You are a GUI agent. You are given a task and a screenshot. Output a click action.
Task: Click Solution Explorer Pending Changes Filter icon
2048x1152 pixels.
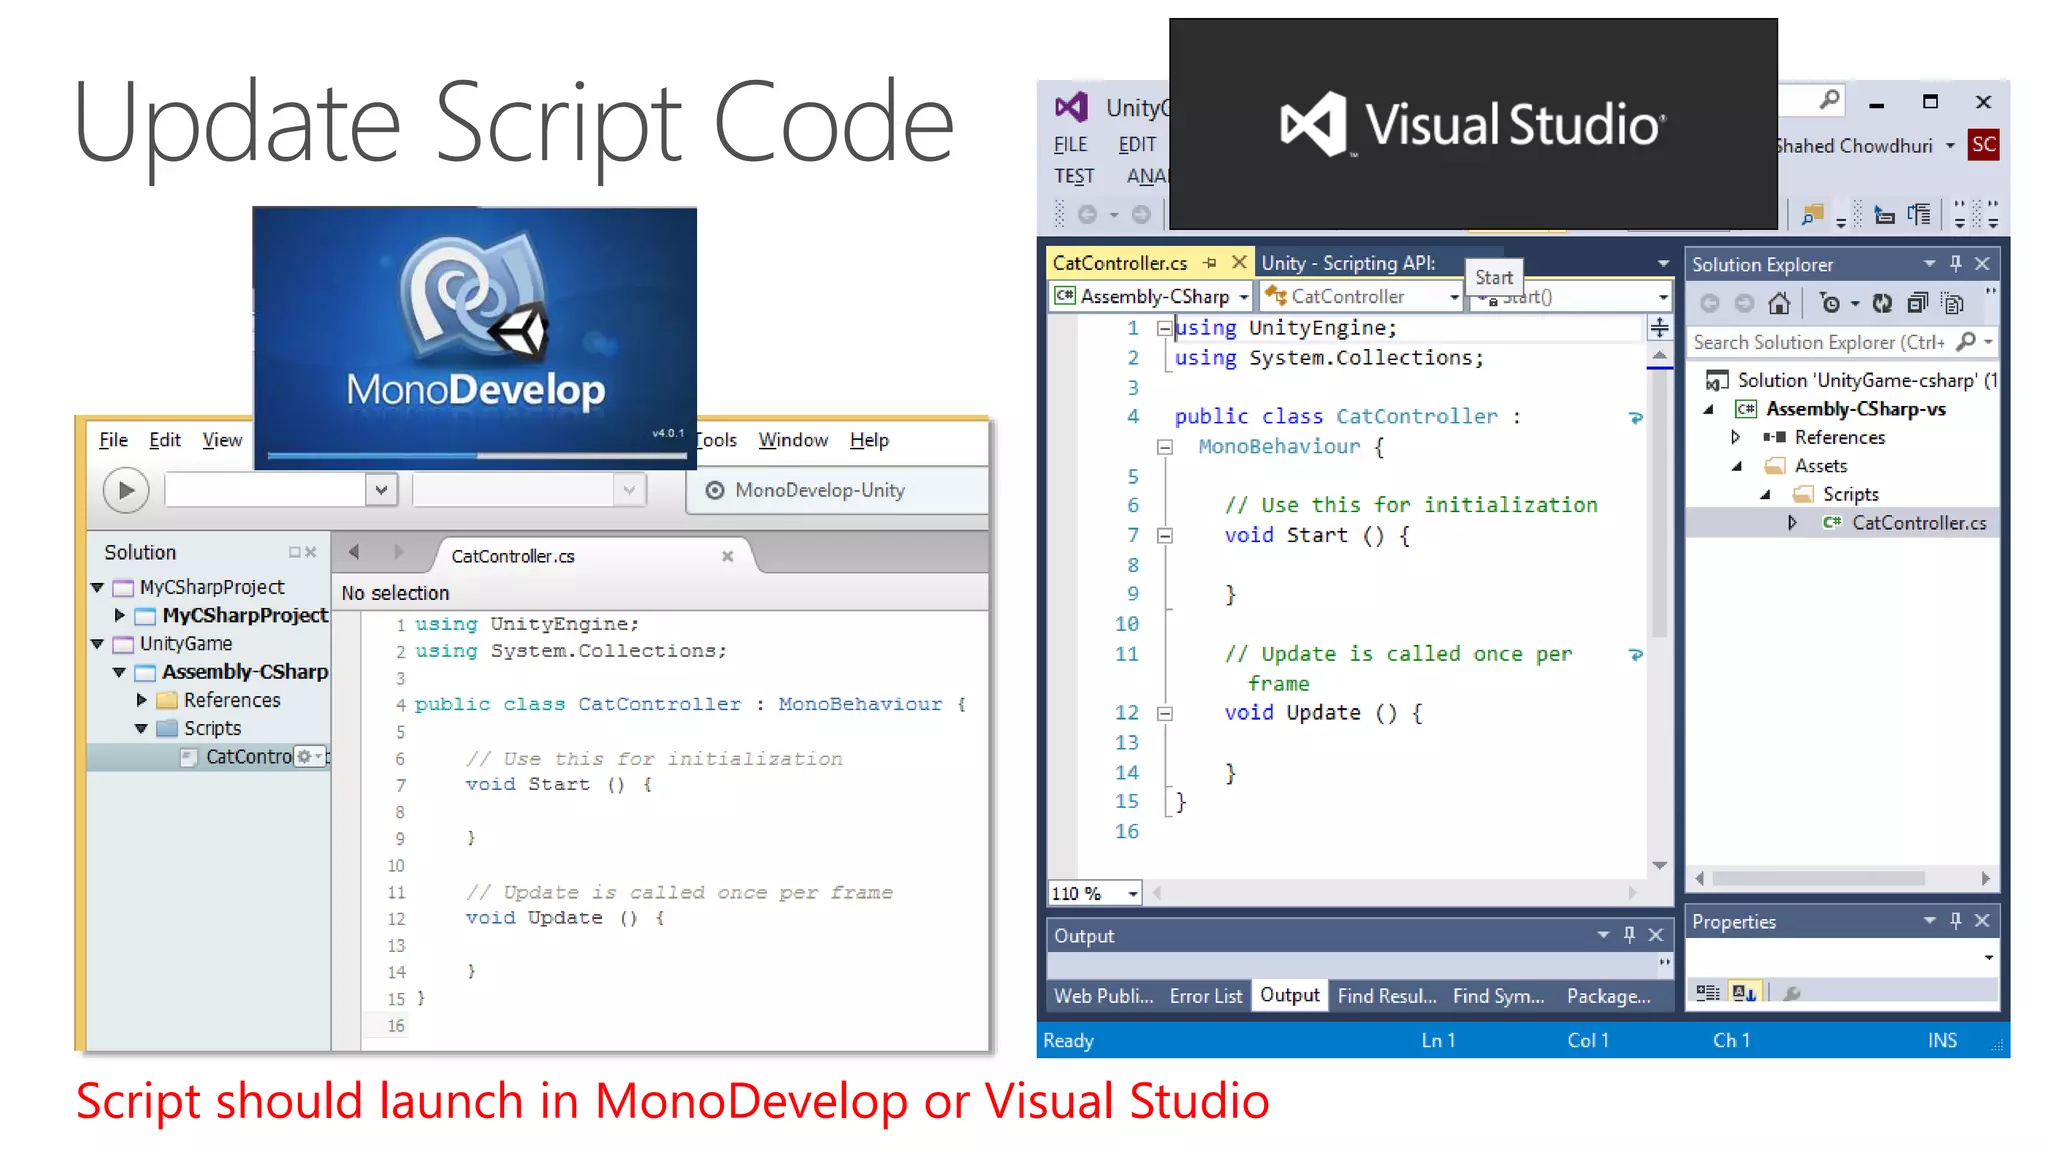pyautogui.click(x=1829, y=303)
